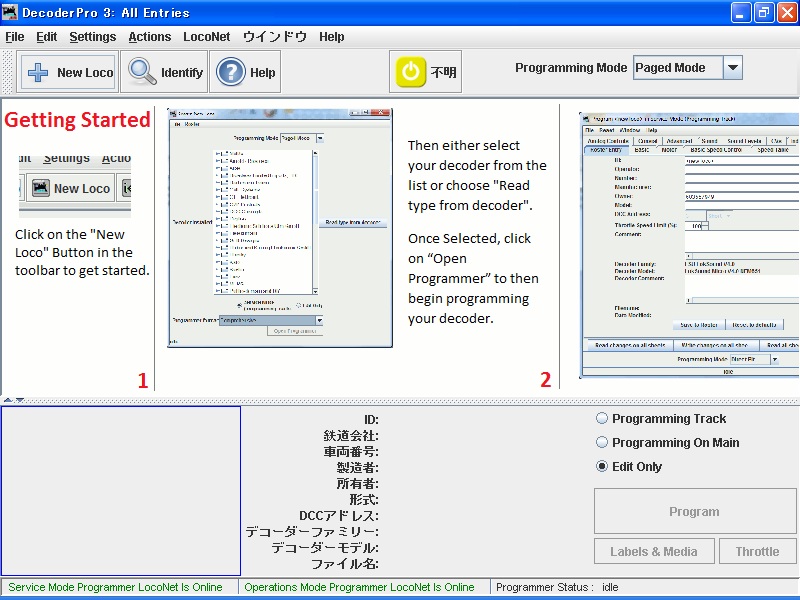This screenshot has width=800, height=600.
Task: Select Programming On Main radio button
Action: coord(602,442)
